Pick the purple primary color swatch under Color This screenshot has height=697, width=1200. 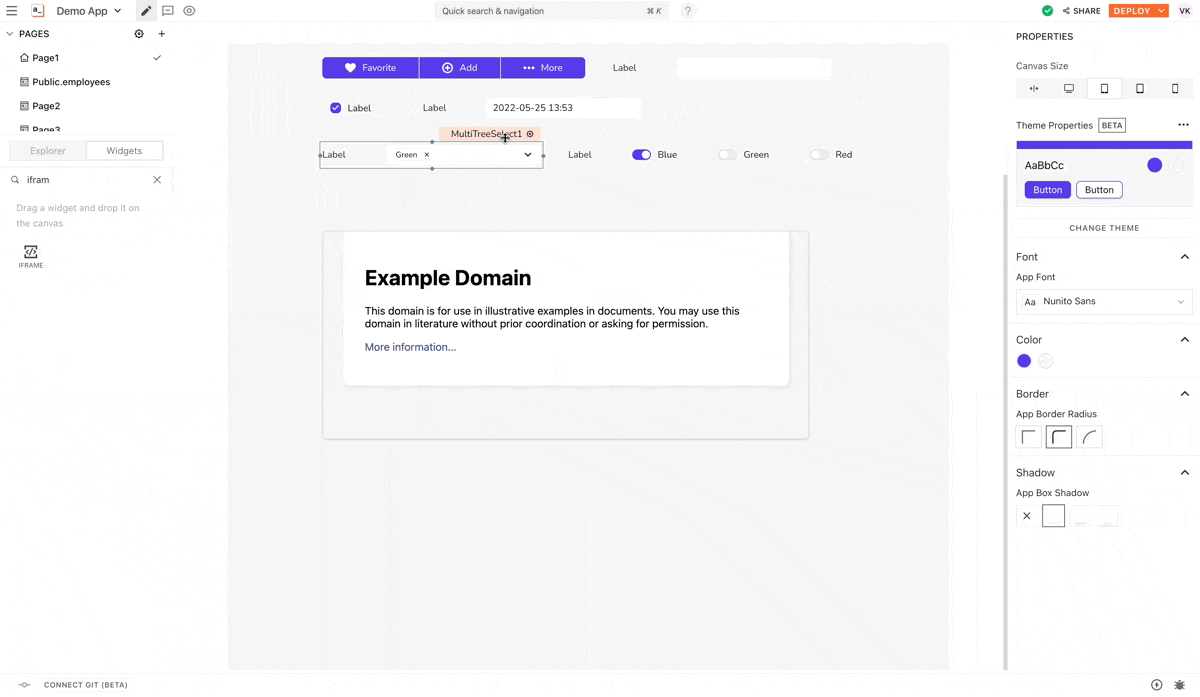[x=1024, y=361]
